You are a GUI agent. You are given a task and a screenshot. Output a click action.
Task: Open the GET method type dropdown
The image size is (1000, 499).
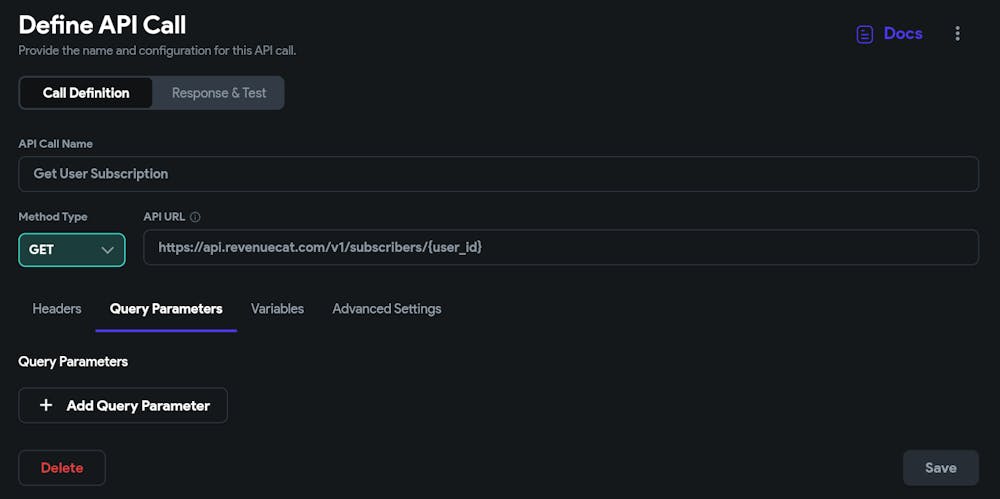[x=71, y=250]
